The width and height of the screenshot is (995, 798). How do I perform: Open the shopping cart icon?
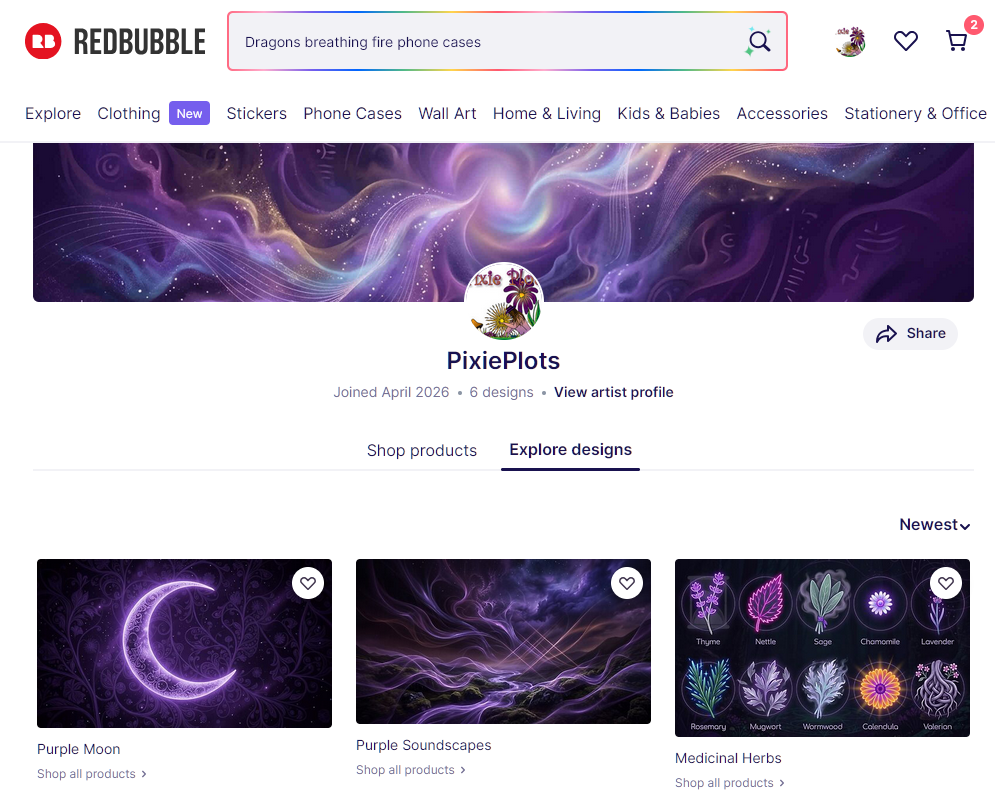pyautogui.click(x=957, y=41)
